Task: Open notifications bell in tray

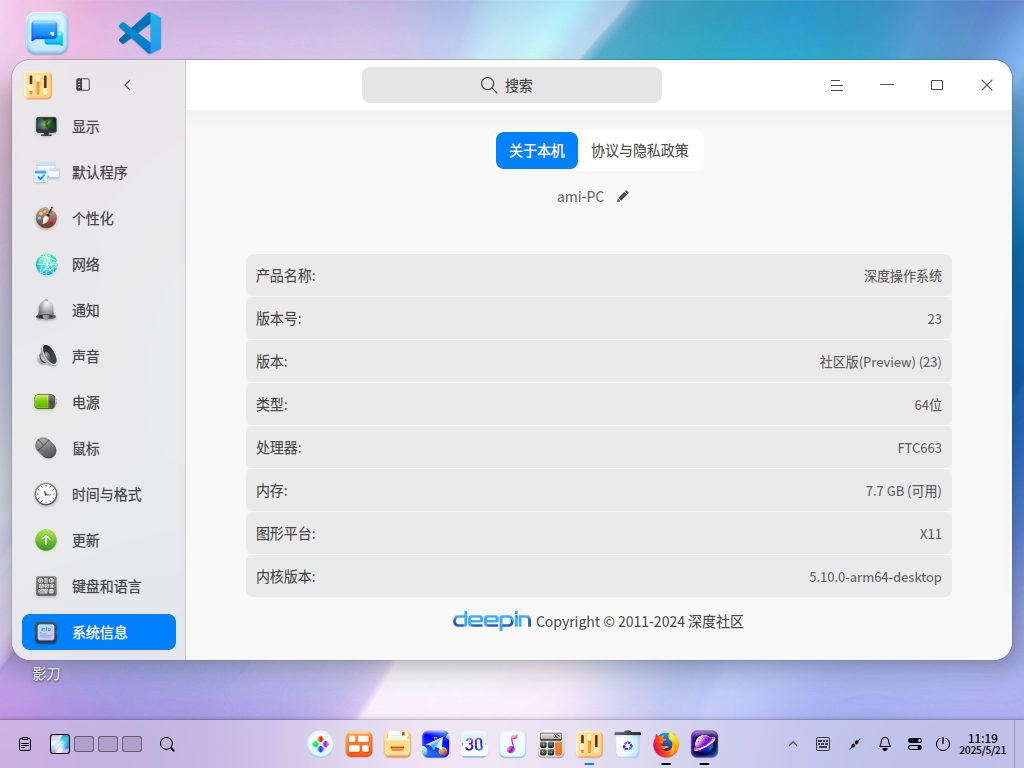Action: click(885, 744)
